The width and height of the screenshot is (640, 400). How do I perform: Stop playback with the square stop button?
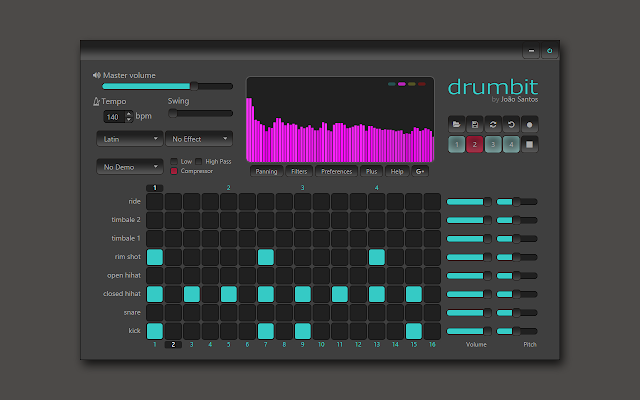pyautogui.click(x=529, y=144)
